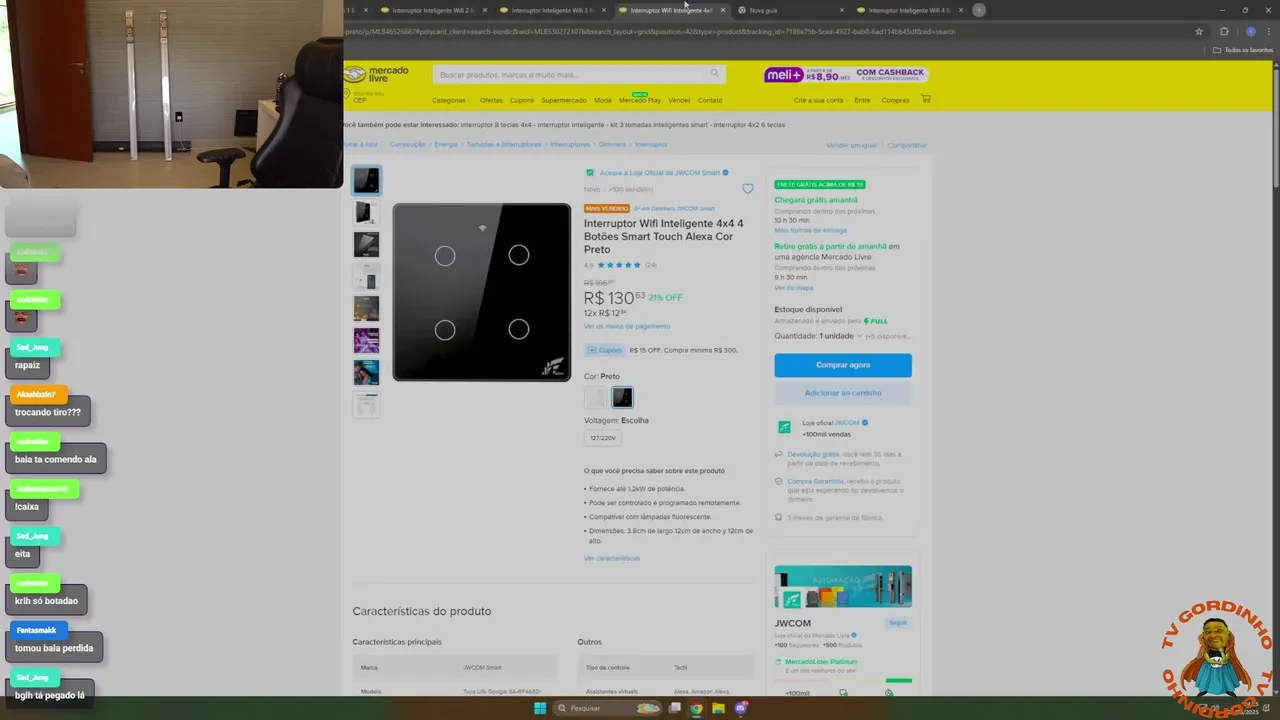Image resolution: width=1280 pixels, height=720 pixels.
Task: Open File Explorer from the taskbar
Action: [718, 708]
